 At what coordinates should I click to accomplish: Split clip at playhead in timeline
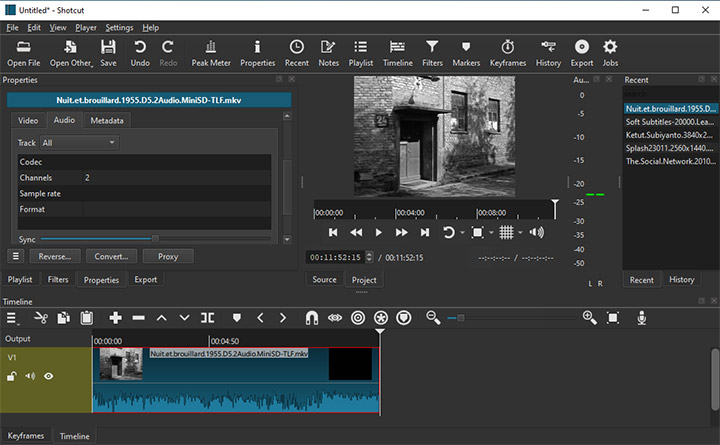[x=207, y=318]
